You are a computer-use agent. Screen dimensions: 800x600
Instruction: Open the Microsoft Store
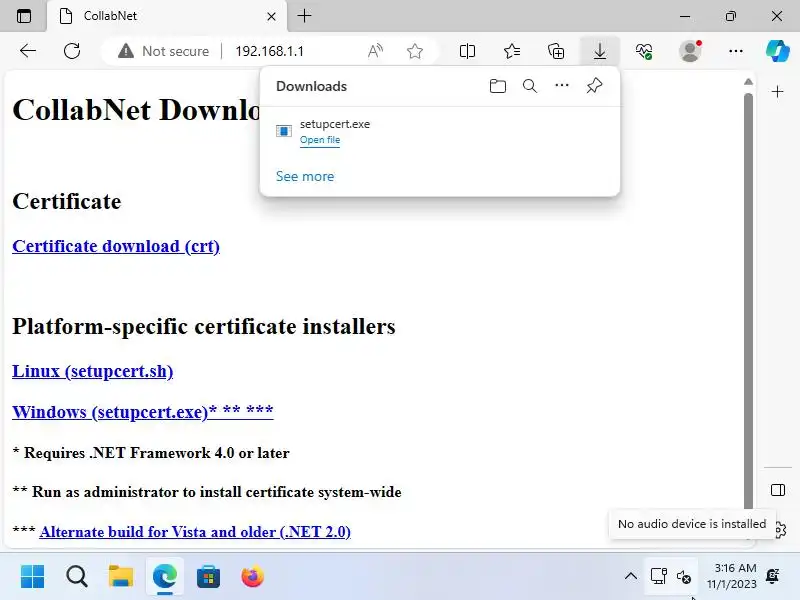[x=209, y=577]
